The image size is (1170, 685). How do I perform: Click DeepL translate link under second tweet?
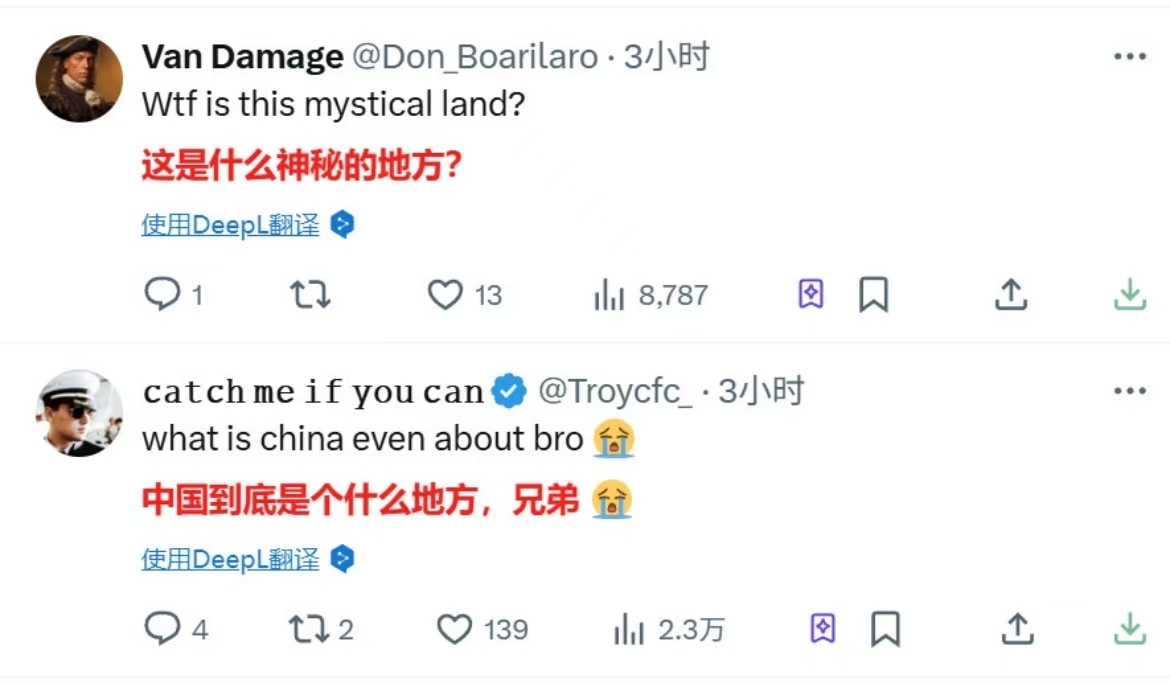click(231, 559)
